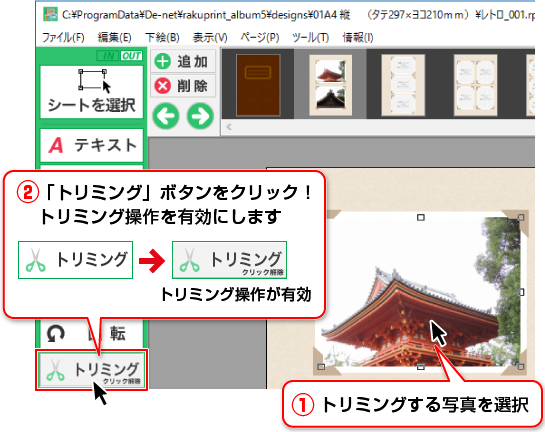Toggle the OUT mode switch
The width and height of the screenshot is (545, 432).
(131, 56)
